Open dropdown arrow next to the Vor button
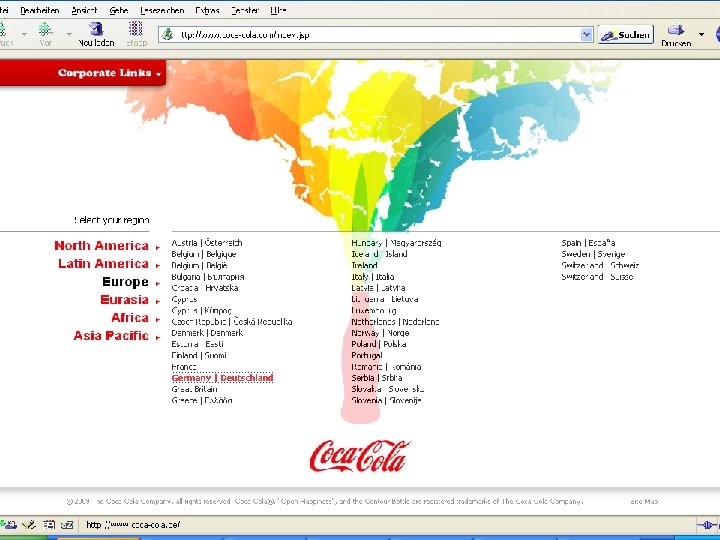 (69, 34)
